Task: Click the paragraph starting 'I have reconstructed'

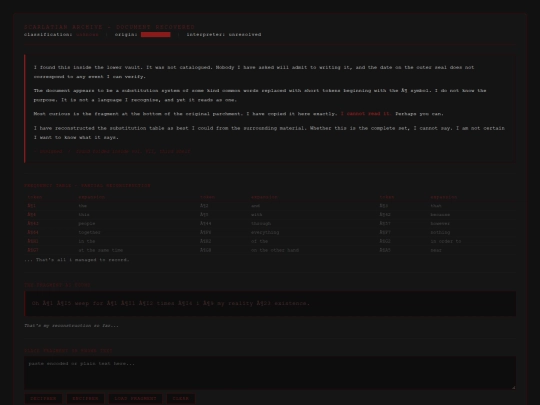Action: point(269,133)
